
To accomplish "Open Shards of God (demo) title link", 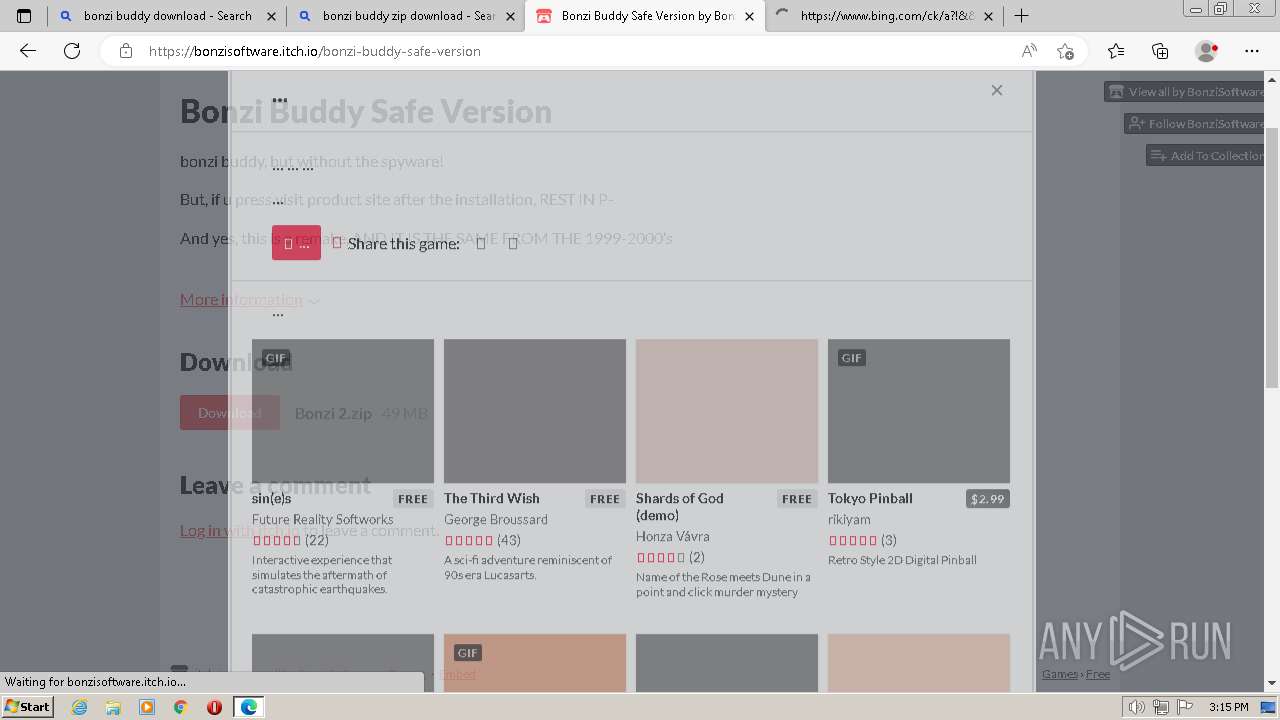I will (680, 506).
